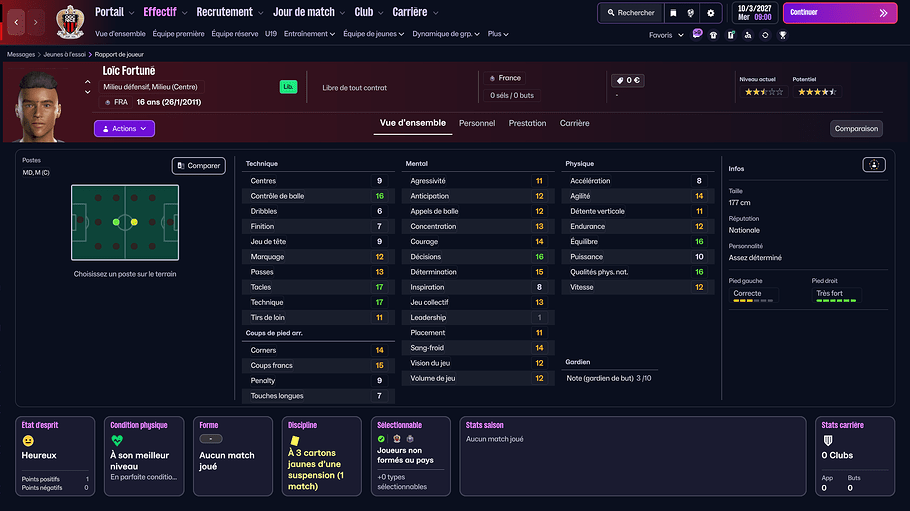Open the Entraînement submenu
The width and height of the screenshot is (910, 511).
(309, 34)
